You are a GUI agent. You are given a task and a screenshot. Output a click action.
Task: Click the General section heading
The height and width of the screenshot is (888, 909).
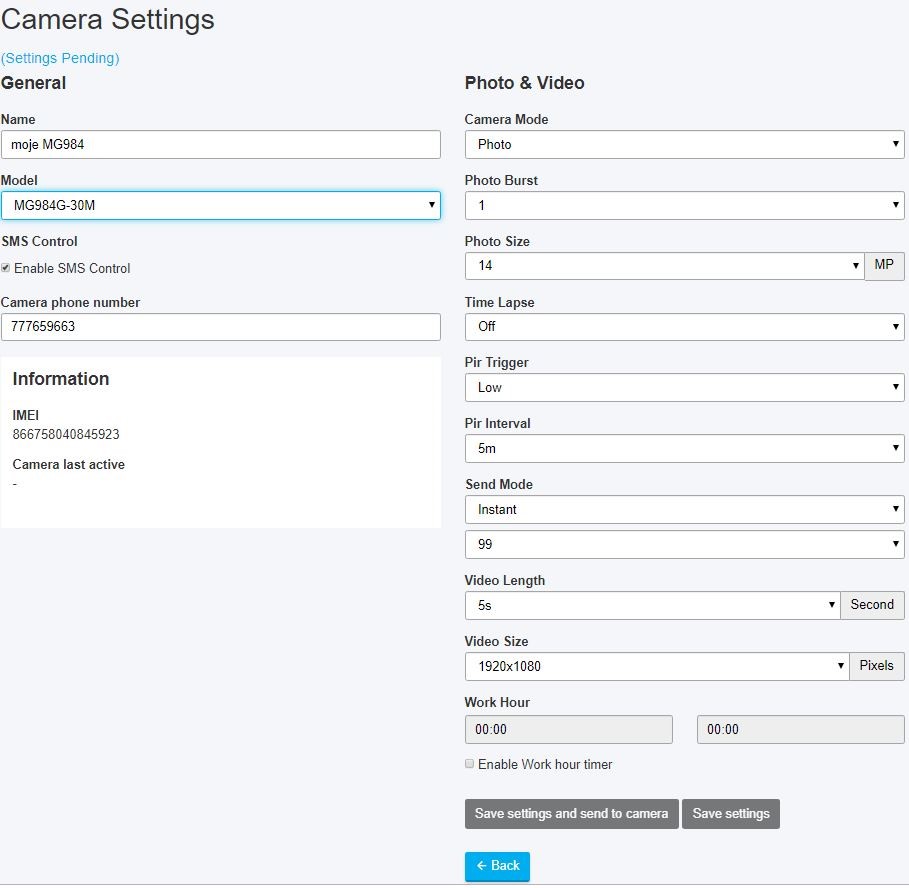(34, 83)
